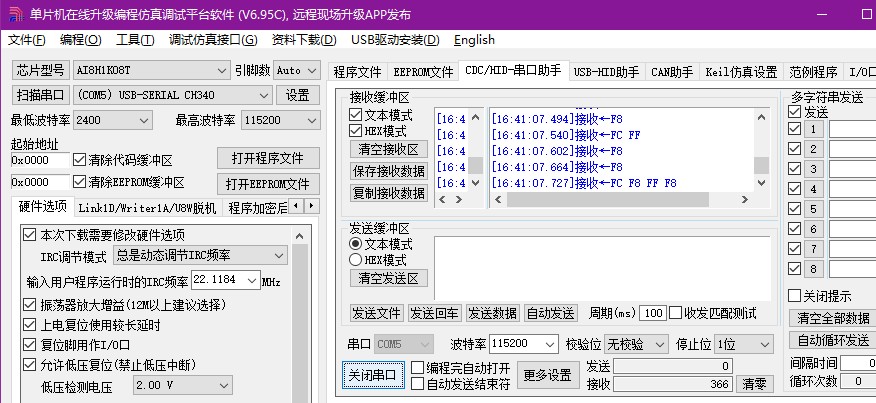
Task: Open the 工具(T) menu
Action: [x=135, y=40]
